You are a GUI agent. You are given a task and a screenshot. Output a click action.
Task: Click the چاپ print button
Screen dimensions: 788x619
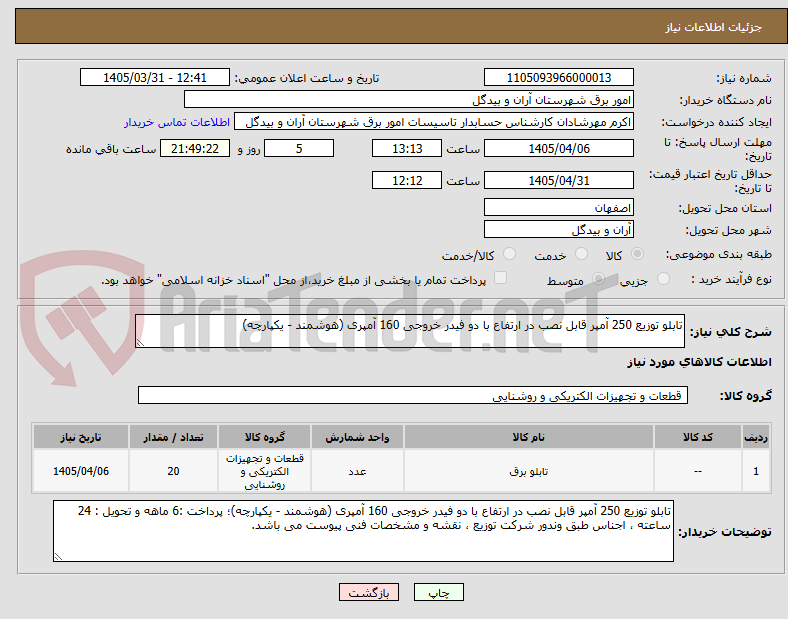click(438, 592)
